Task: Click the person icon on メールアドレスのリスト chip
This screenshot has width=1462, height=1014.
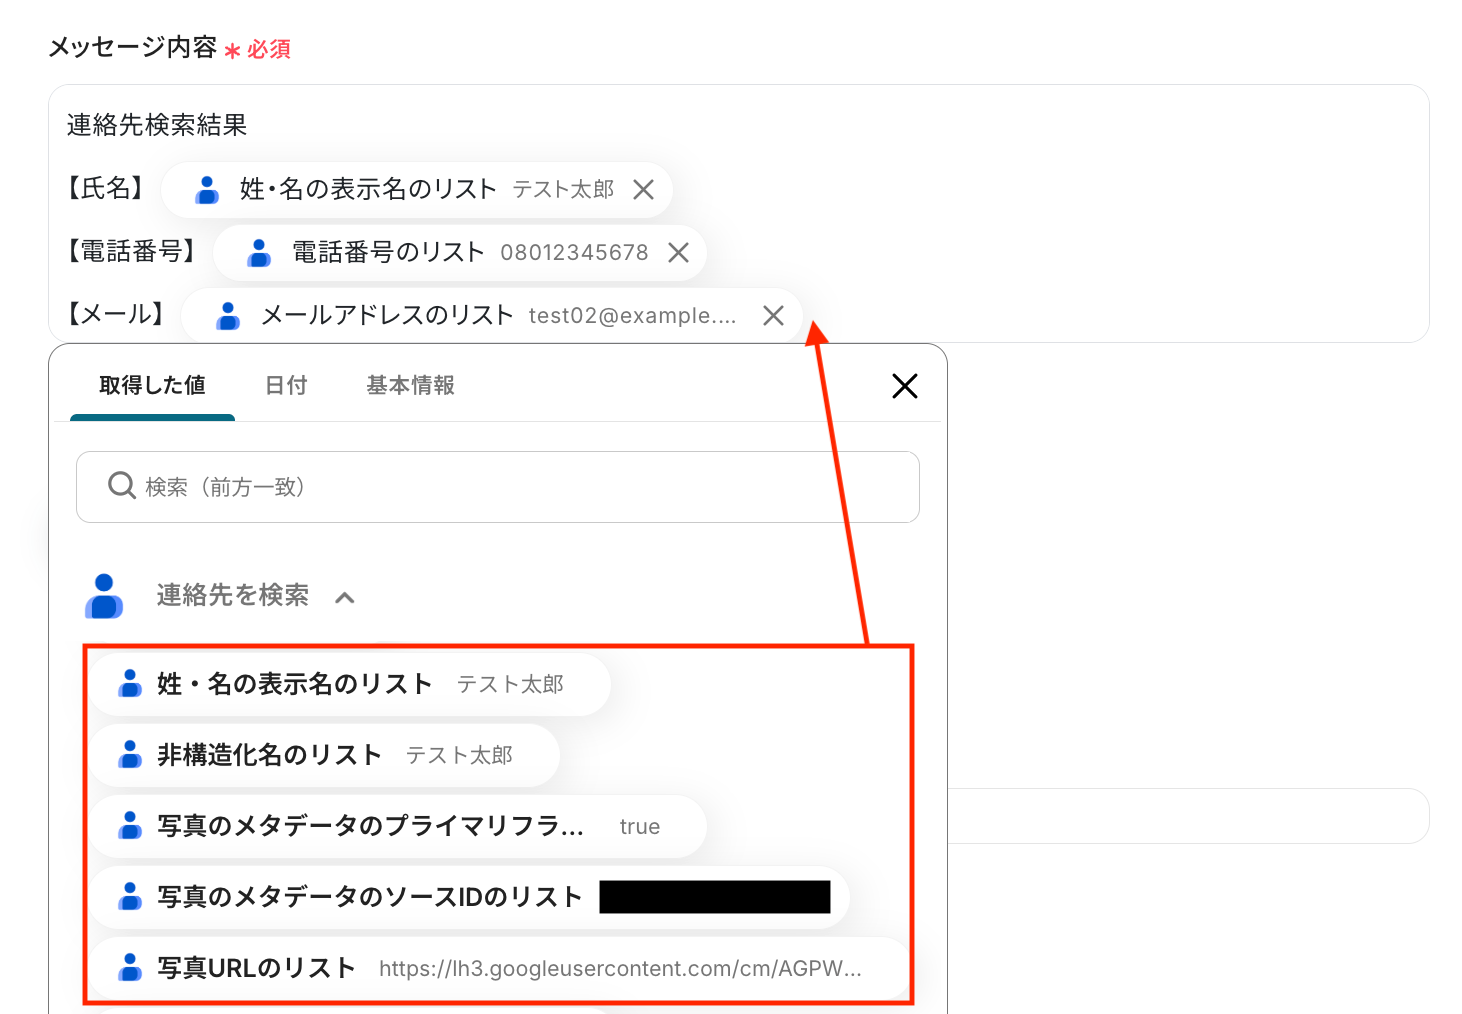Action: [x=228, y=316]
